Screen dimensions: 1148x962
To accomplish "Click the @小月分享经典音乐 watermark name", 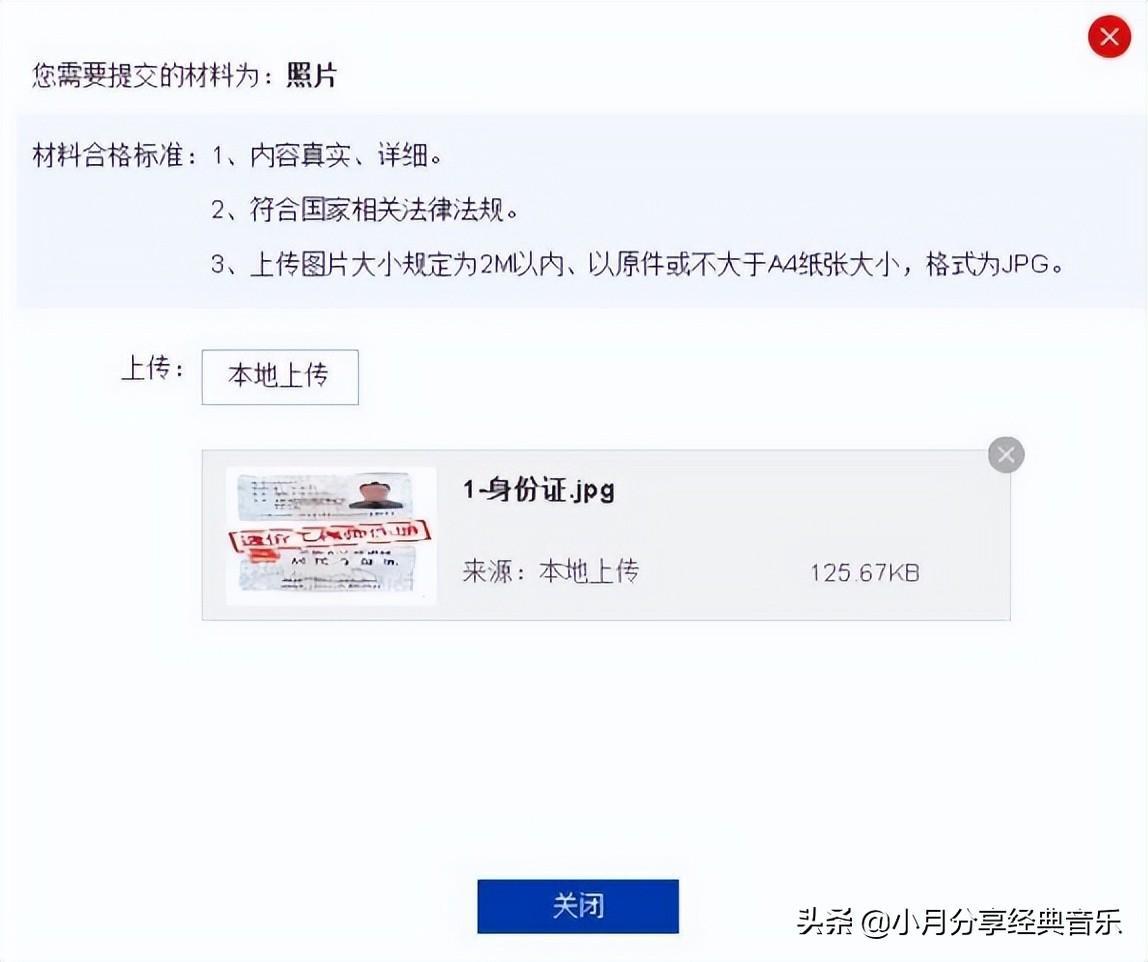I will (x=991, y=921).
